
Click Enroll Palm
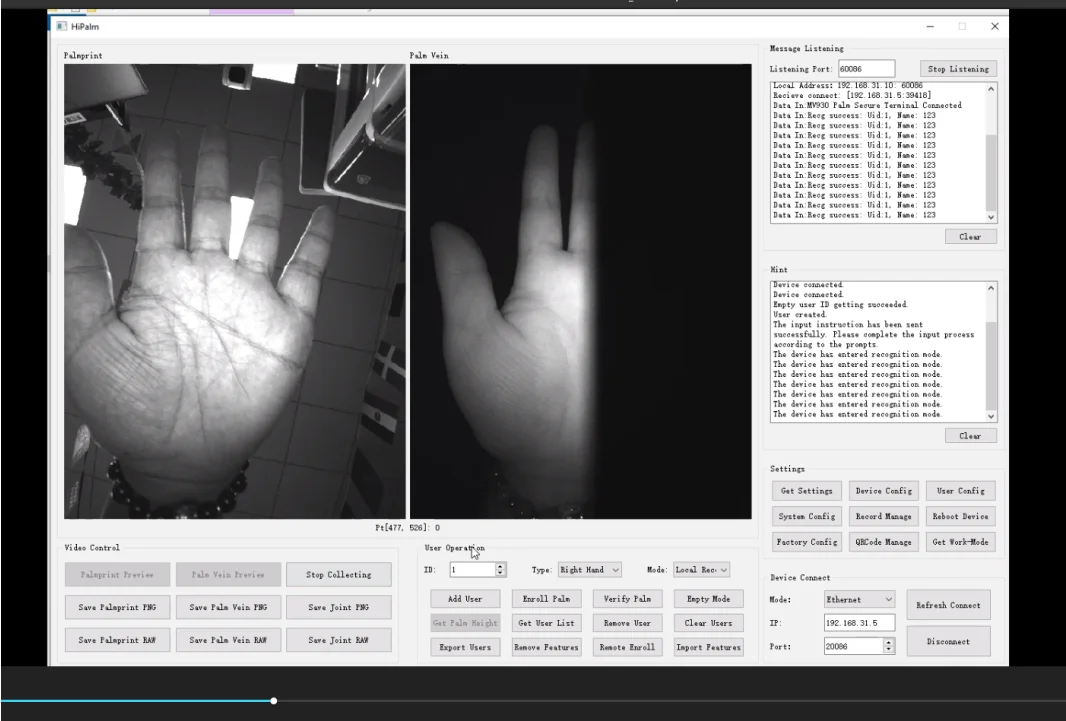(x=546, y=598)
